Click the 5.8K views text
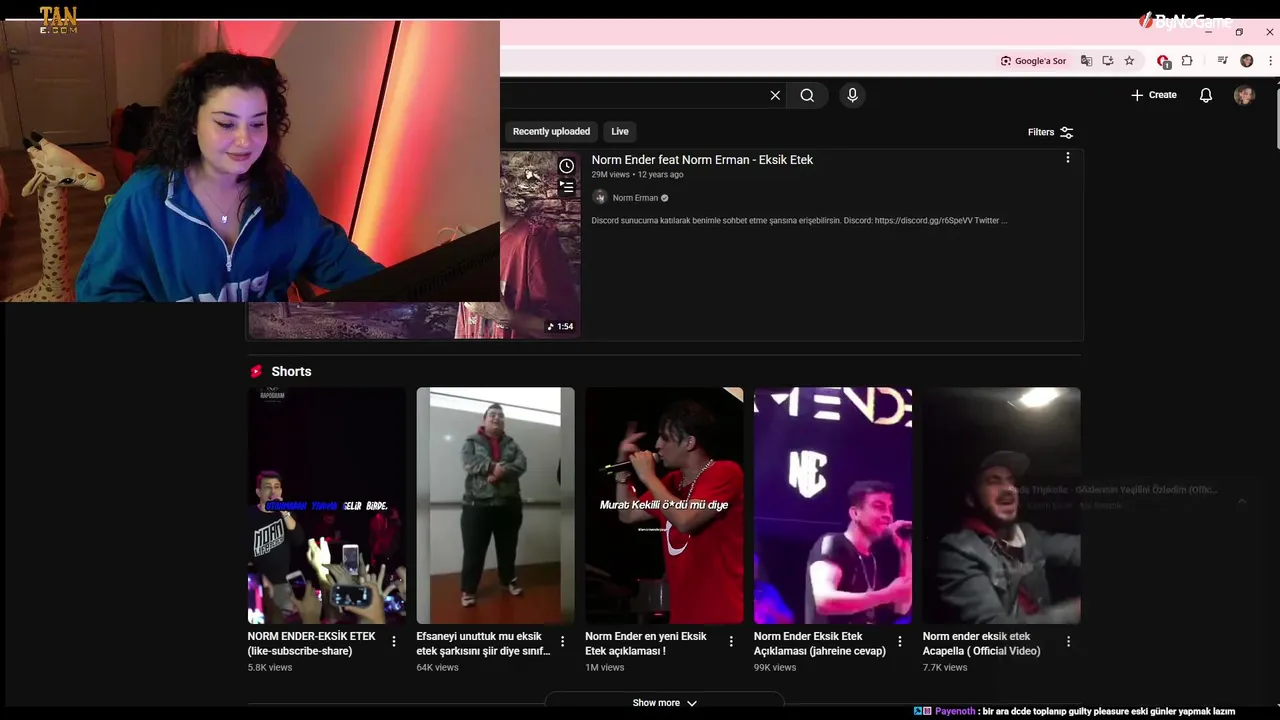1280x720 pixels. click(x=270, y=667)
